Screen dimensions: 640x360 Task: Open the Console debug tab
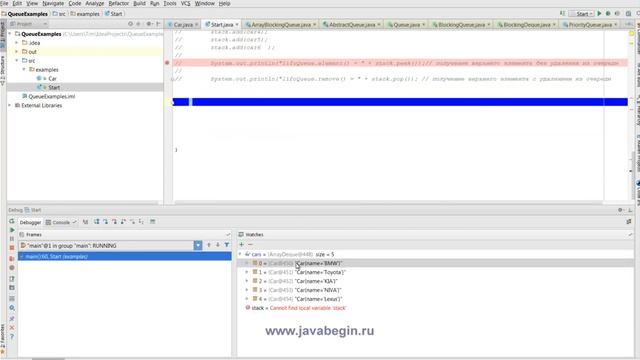tap(60, 222)
